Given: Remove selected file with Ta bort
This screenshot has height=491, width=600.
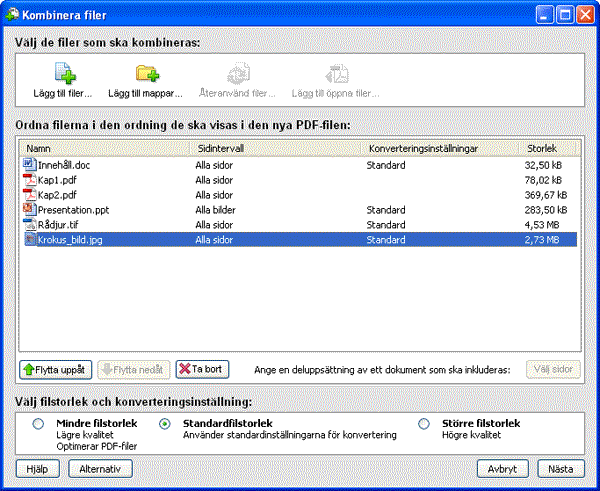Looking at the screenshot, I should coord(203,369).
